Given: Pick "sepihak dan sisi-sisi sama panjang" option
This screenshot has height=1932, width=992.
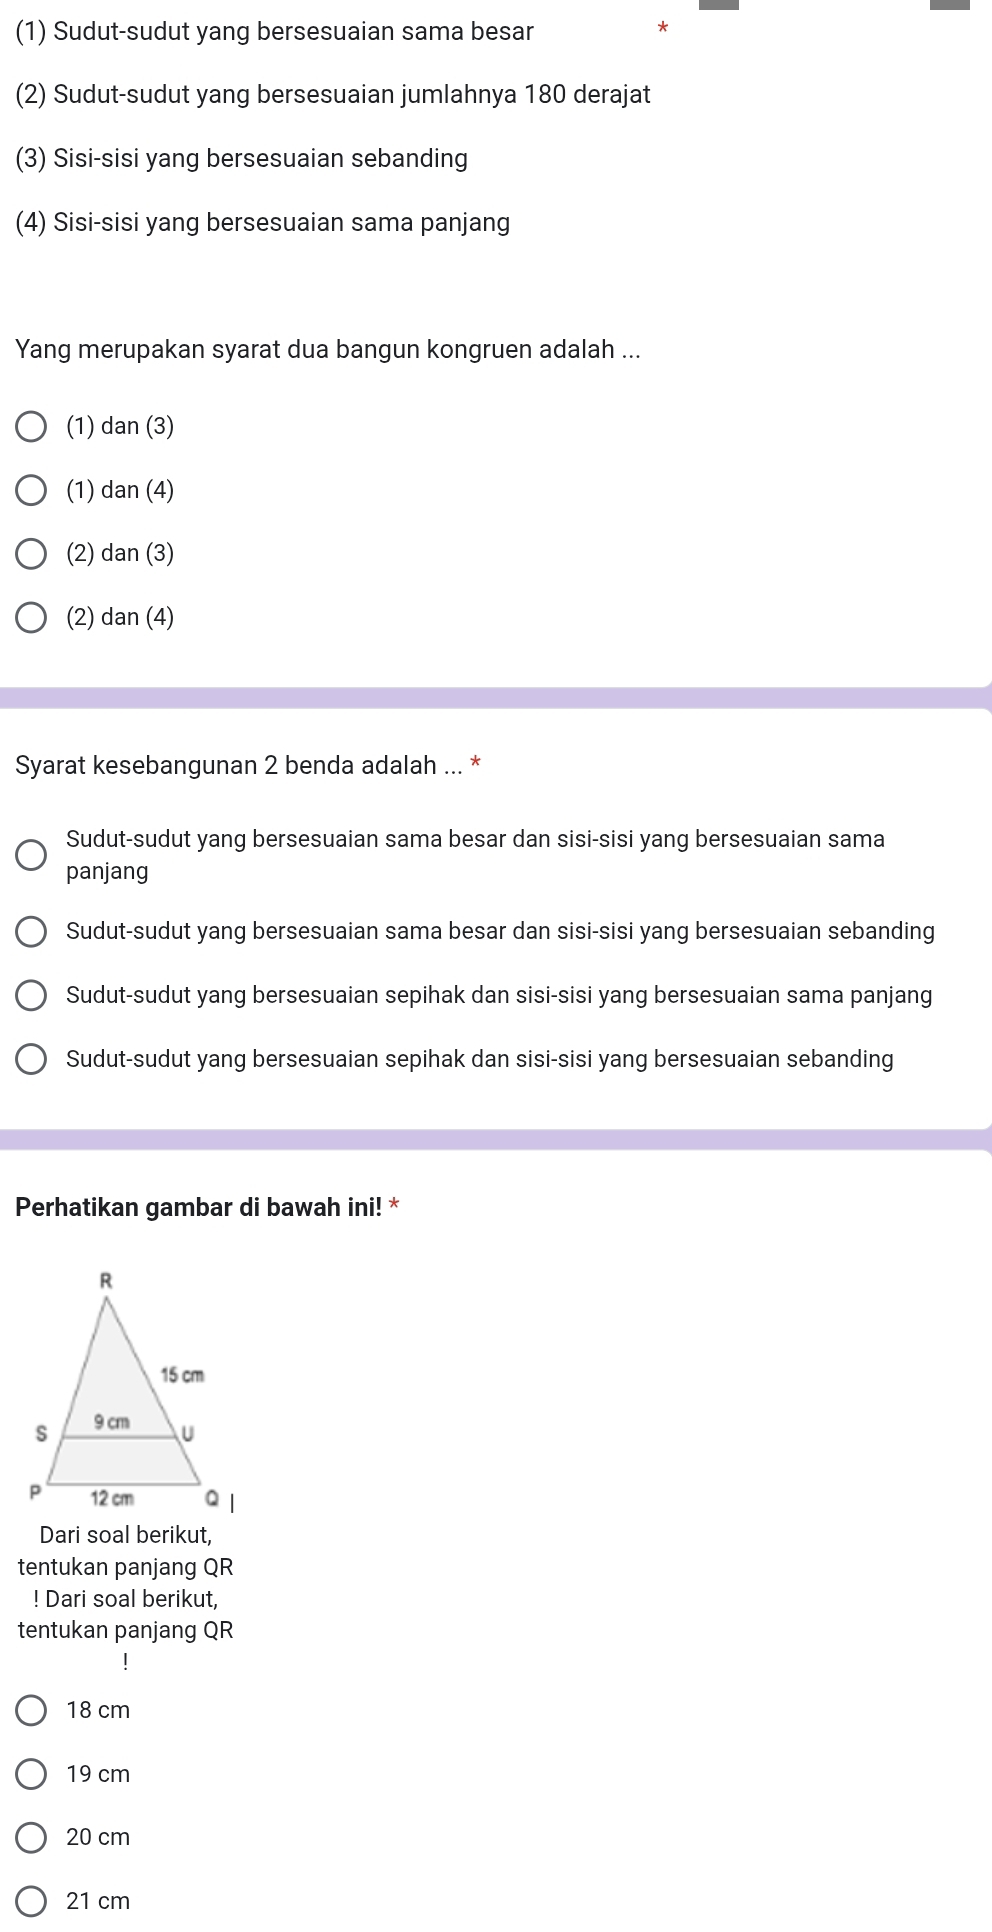Looking at the screenshot, I should click(x=31, y=996).
